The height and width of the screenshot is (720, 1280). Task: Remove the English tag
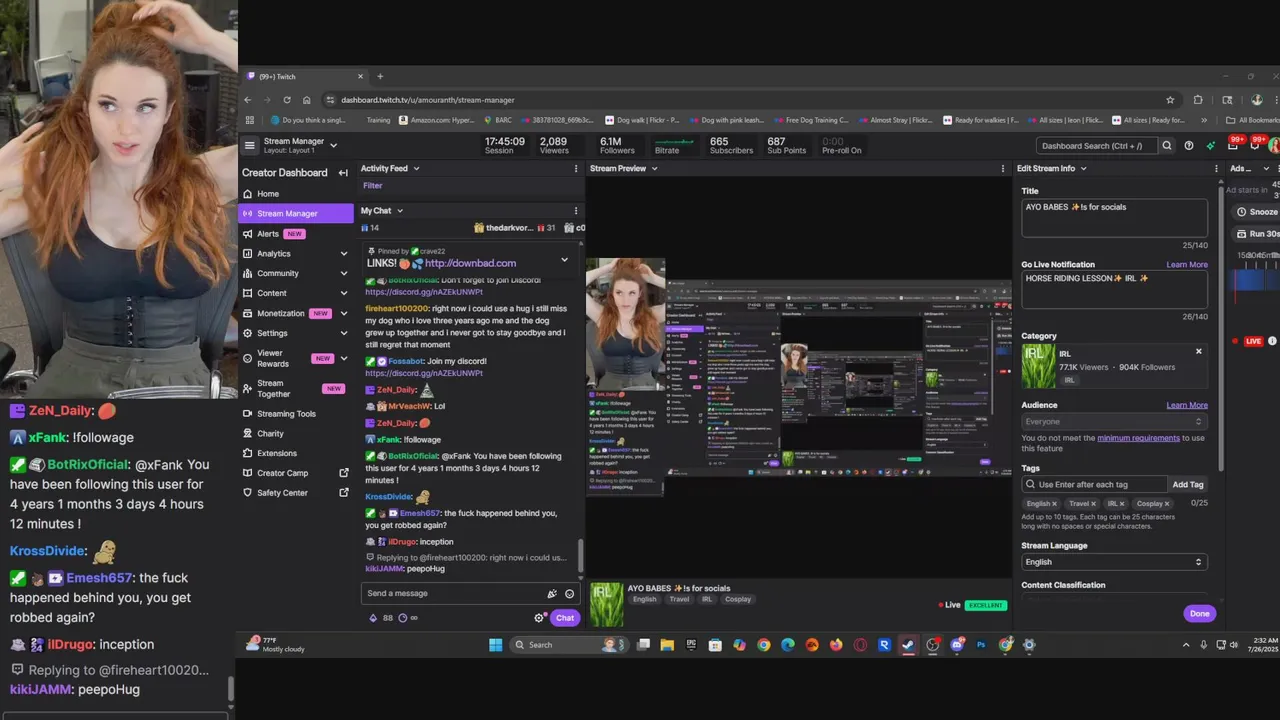click(x=1054, y=504)
